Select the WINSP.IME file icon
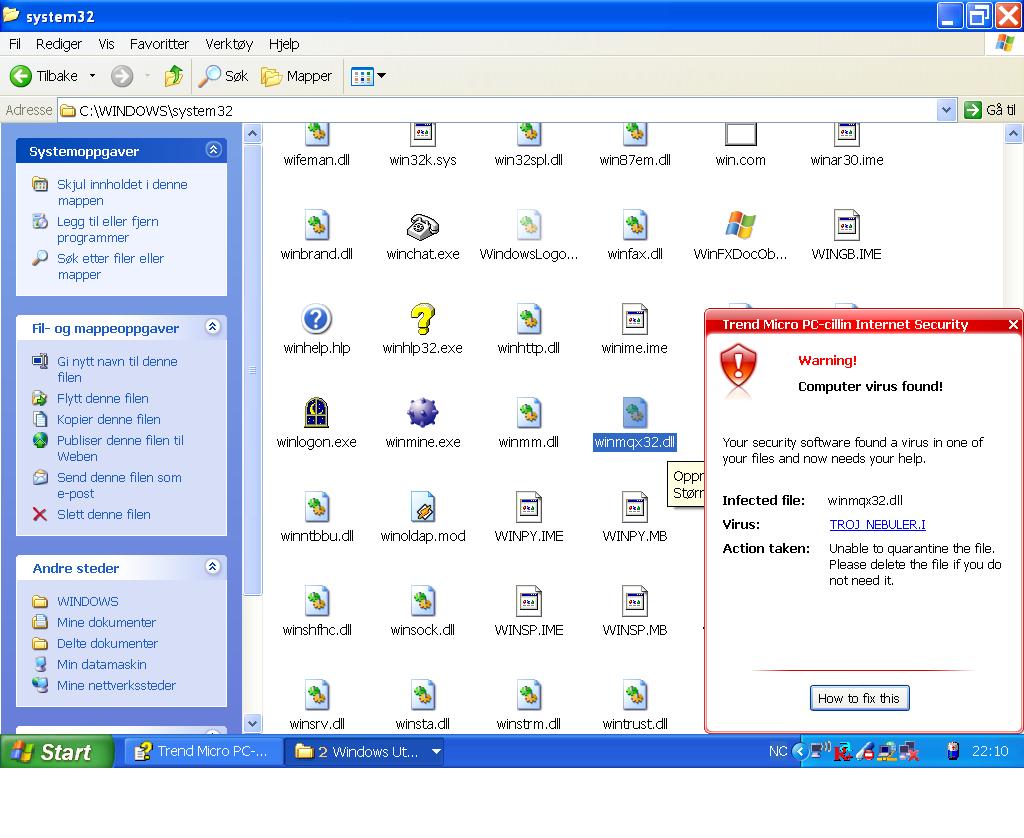 click(528, 602)
